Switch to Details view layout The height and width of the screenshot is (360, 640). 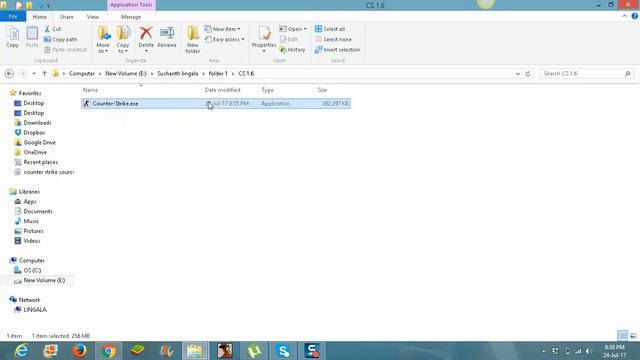[622, 336]
